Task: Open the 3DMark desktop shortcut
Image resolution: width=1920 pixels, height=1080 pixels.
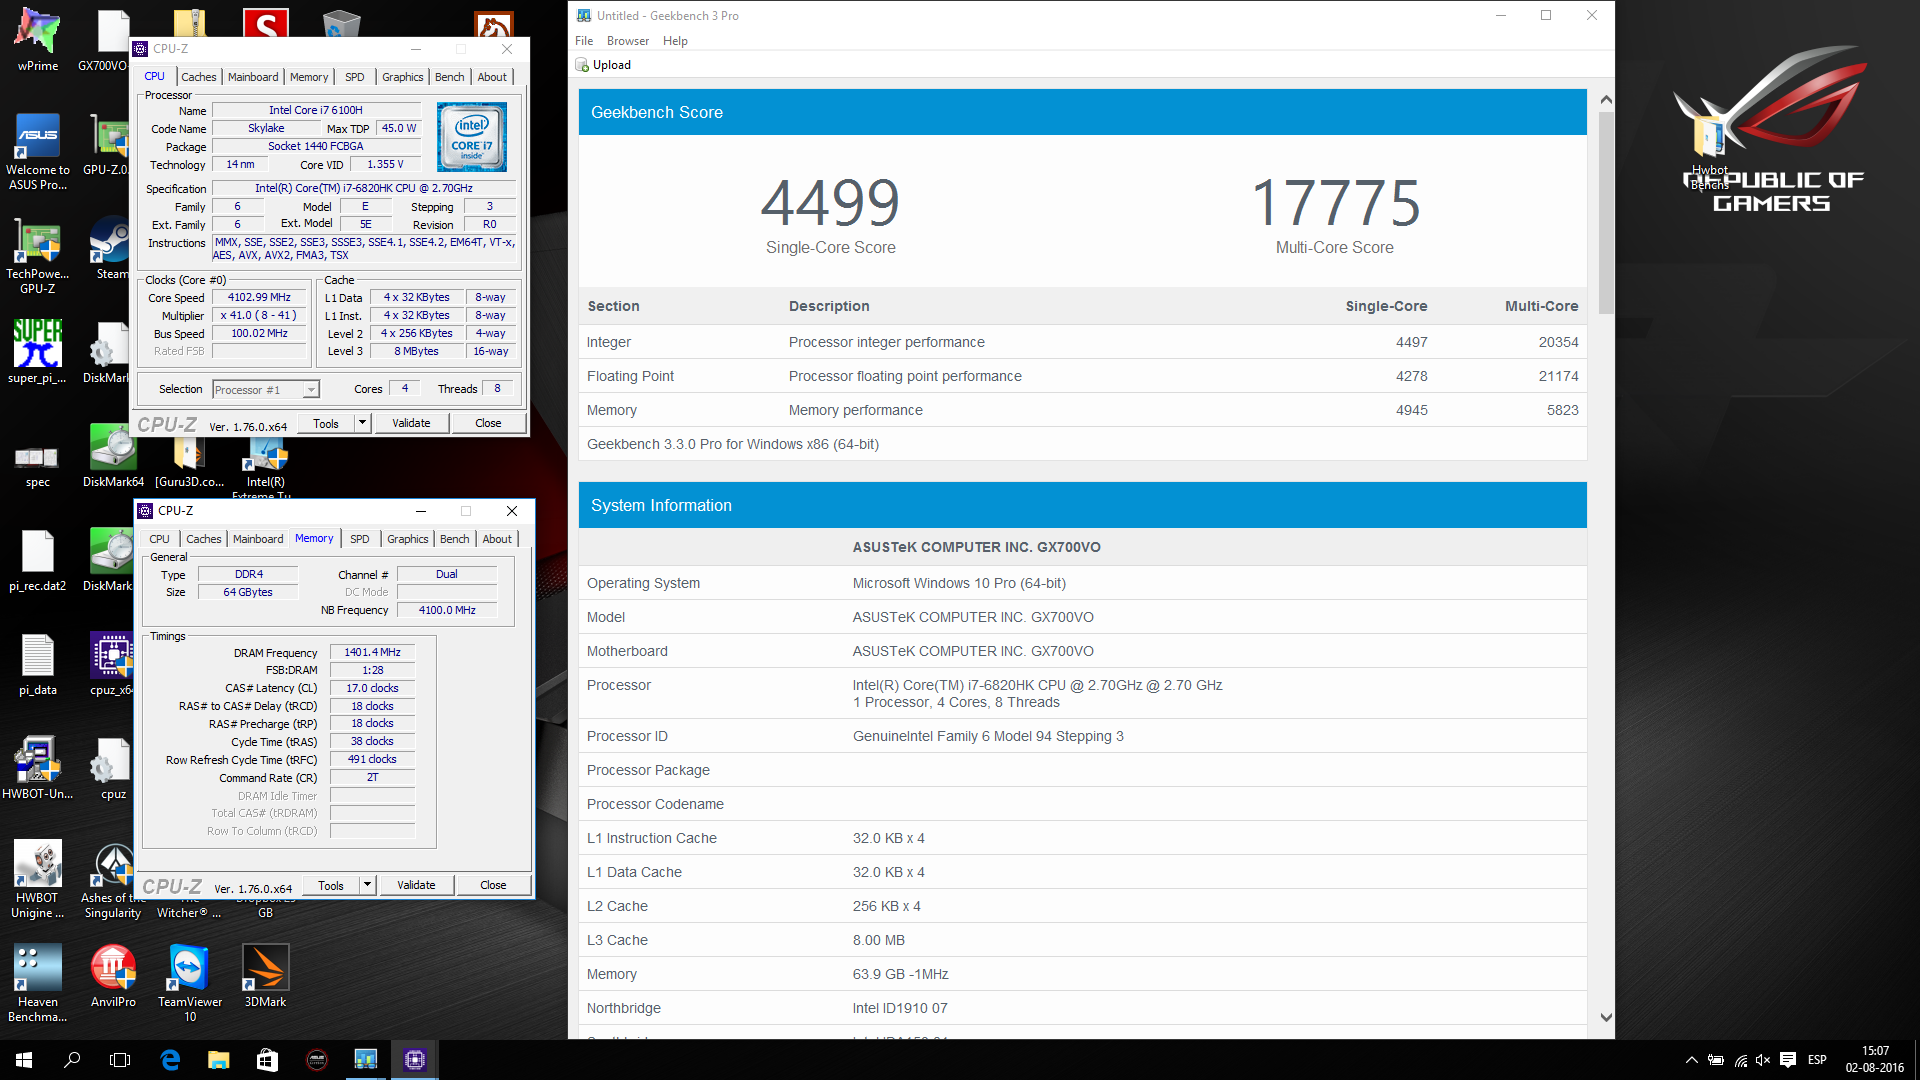Action: [x=265, y=975]
